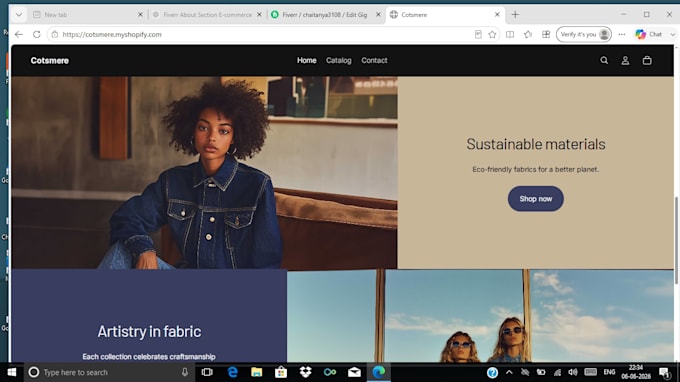Go to Home in store navigation
680x382 pixels.
[x=307, y=60]
